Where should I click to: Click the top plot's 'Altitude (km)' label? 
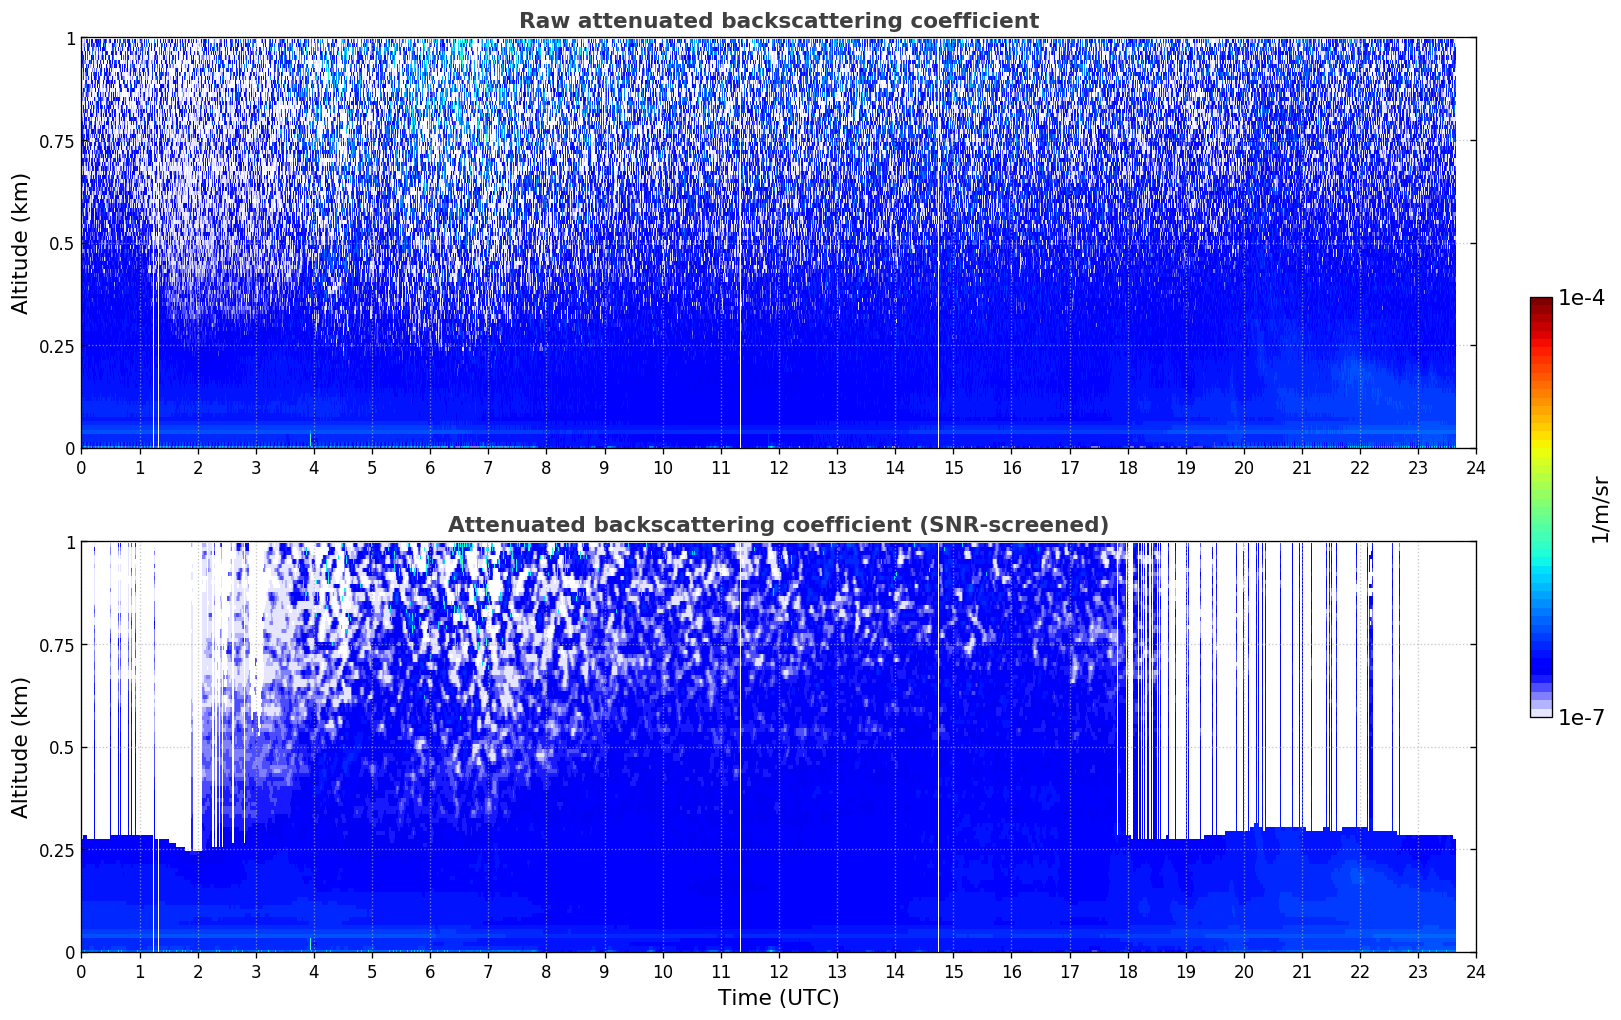[x=21, y=243]
